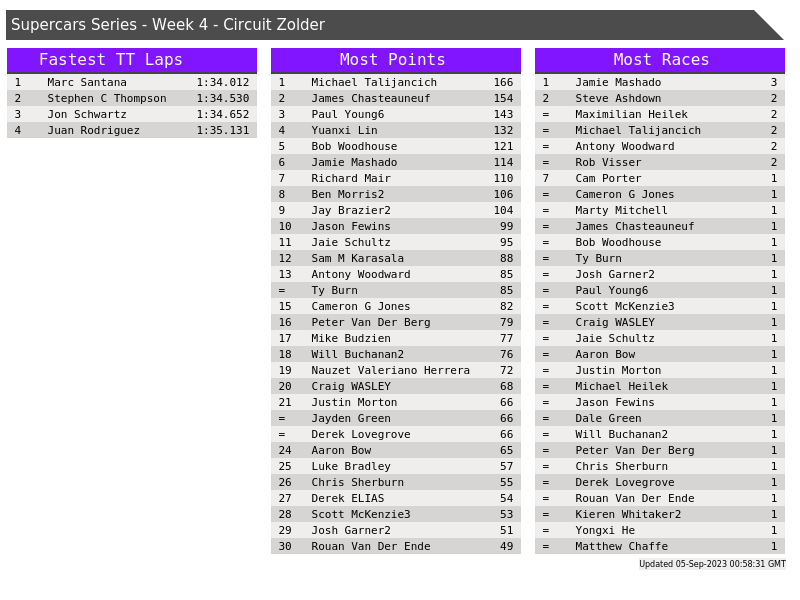This screenshot has height=600, width=800.
Task: Click the Updated timestamp text
Action: [712, 564]
